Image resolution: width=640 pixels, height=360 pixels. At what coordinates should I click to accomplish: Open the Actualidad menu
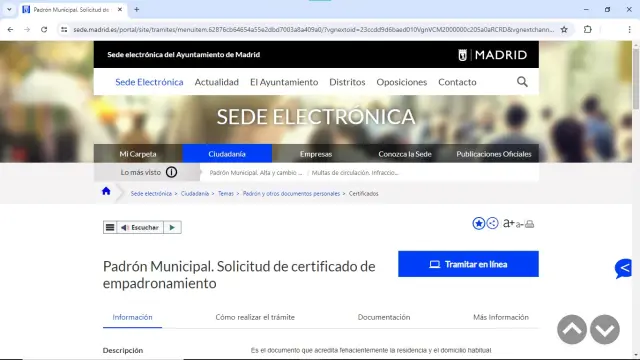point(217,82)
